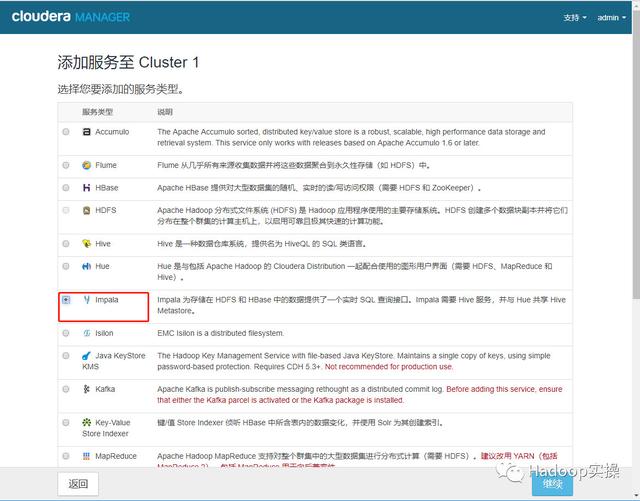Viewport: 640px width, 501px height.
Task: Click the 服务类型 column header
Action: tap(97, 111)
